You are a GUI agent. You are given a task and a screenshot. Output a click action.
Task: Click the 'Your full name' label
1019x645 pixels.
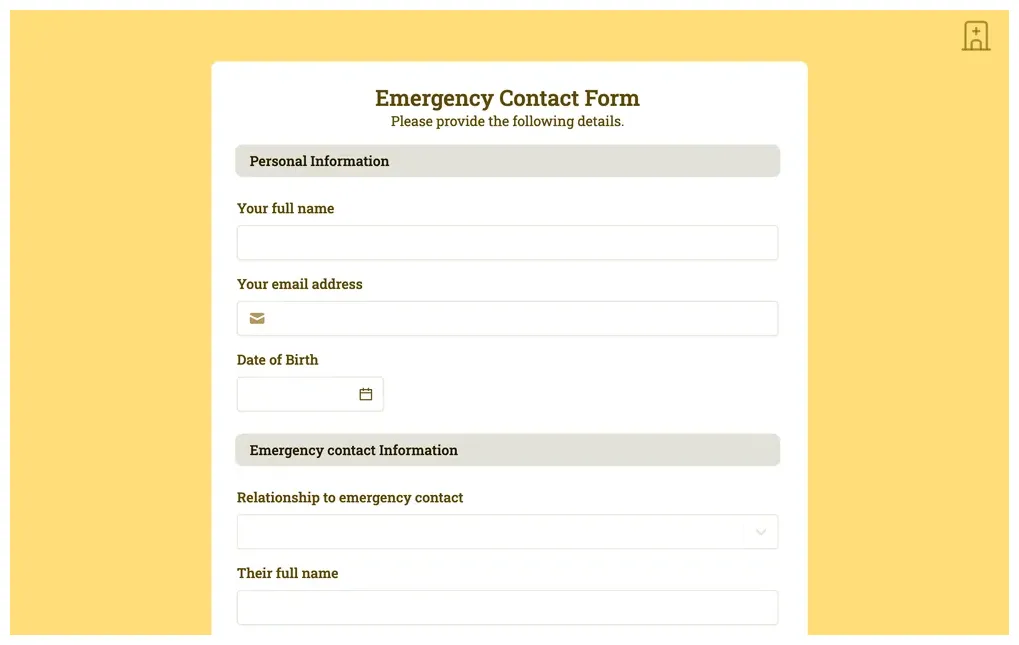click(286, 209)
